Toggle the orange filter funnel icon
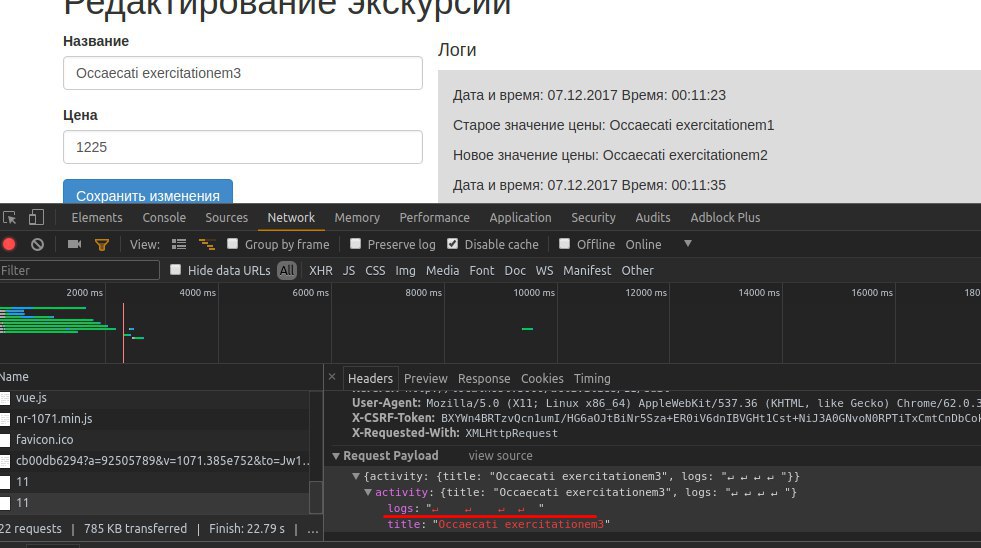Viewport: 981px width, 548px height. pos(101,245)
